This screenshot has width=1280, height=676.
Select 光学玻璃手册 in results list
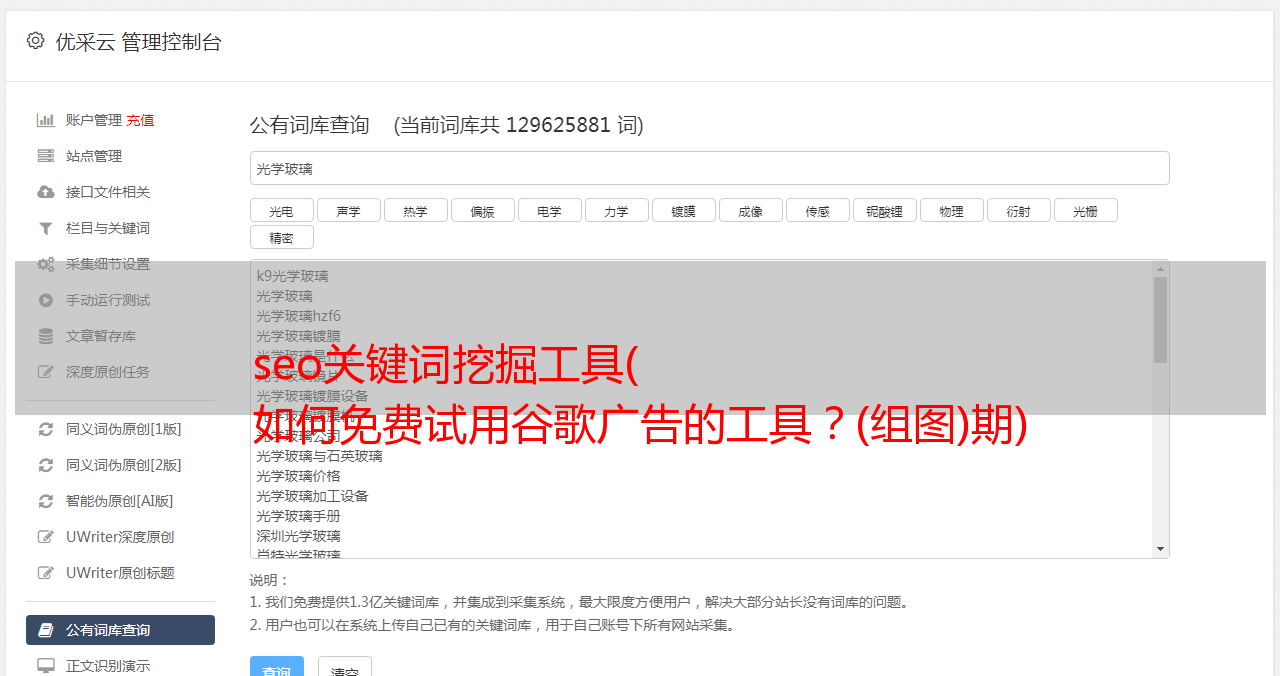coord(298,516)
